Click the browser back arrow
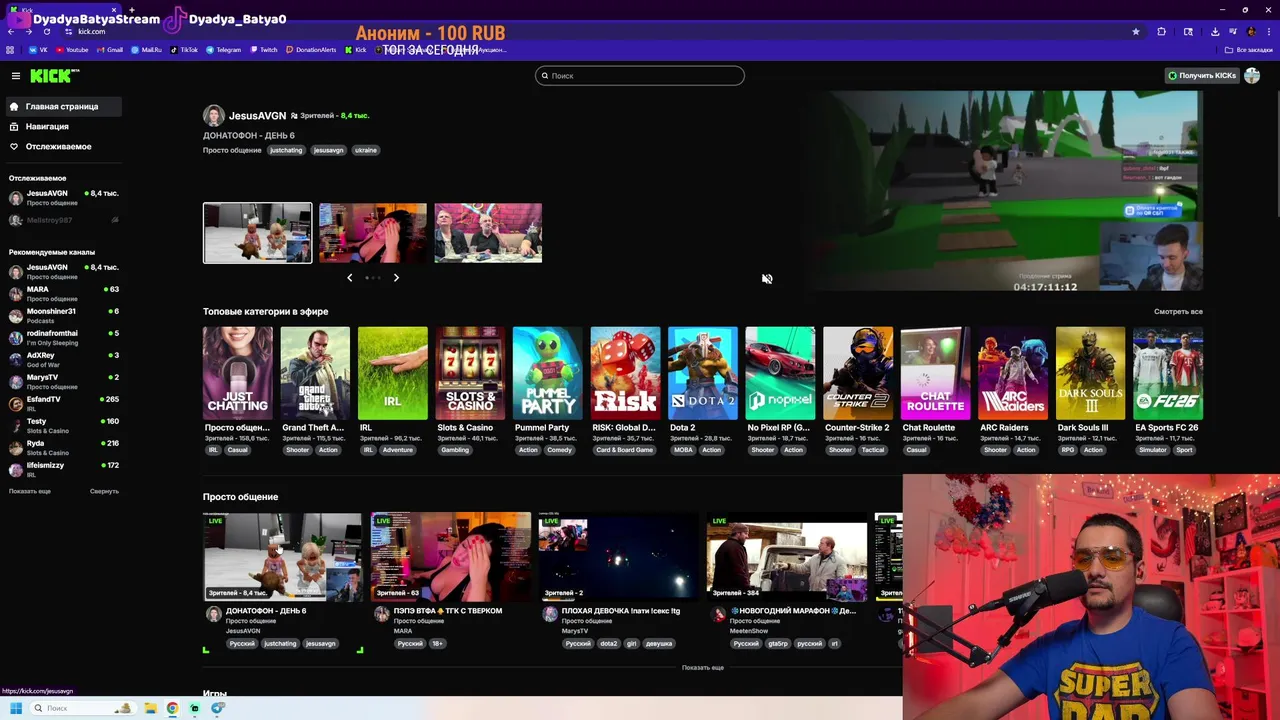Screen dimensions: 1280x720 point(11,32)
